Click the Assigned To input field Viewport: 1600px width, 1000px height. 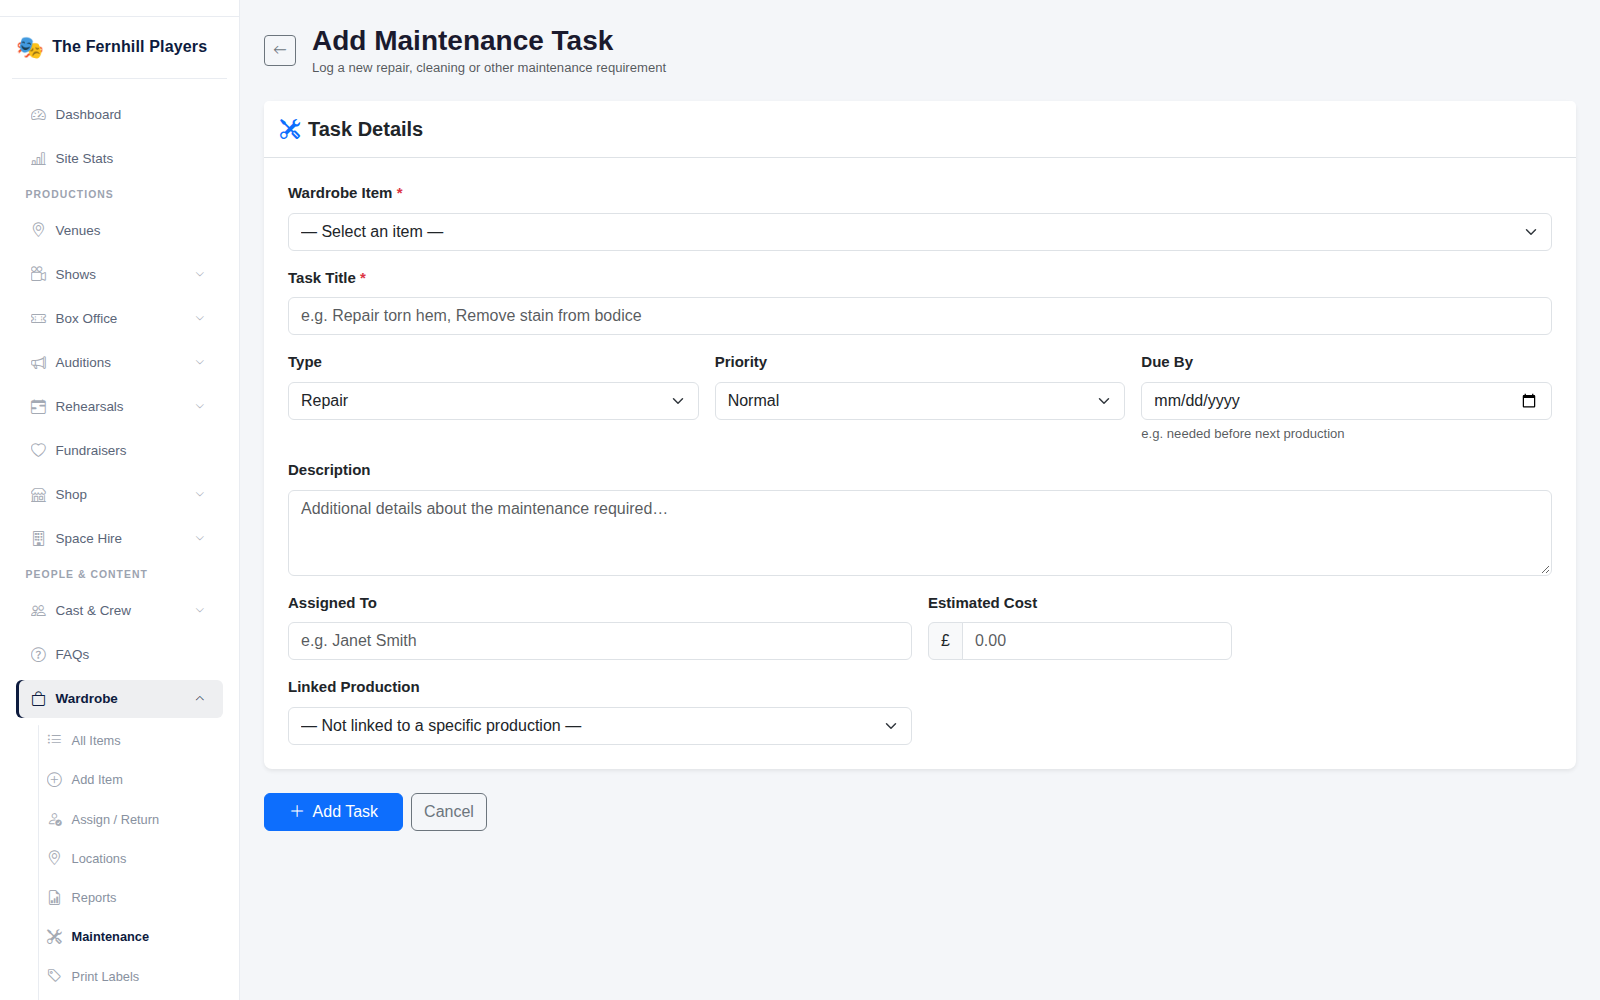(x=600, y=641)
